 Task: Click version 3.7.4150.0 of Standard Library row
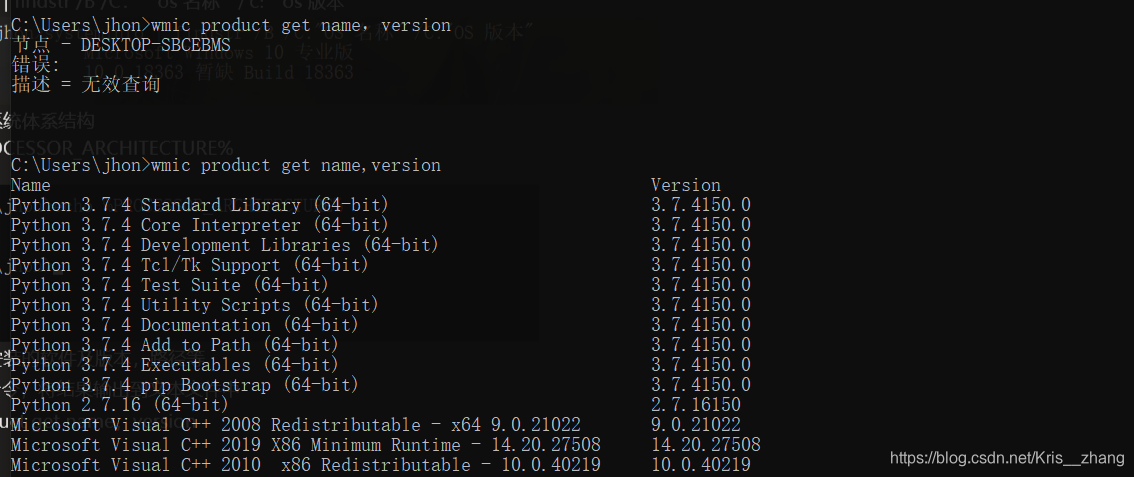point(701,205)
